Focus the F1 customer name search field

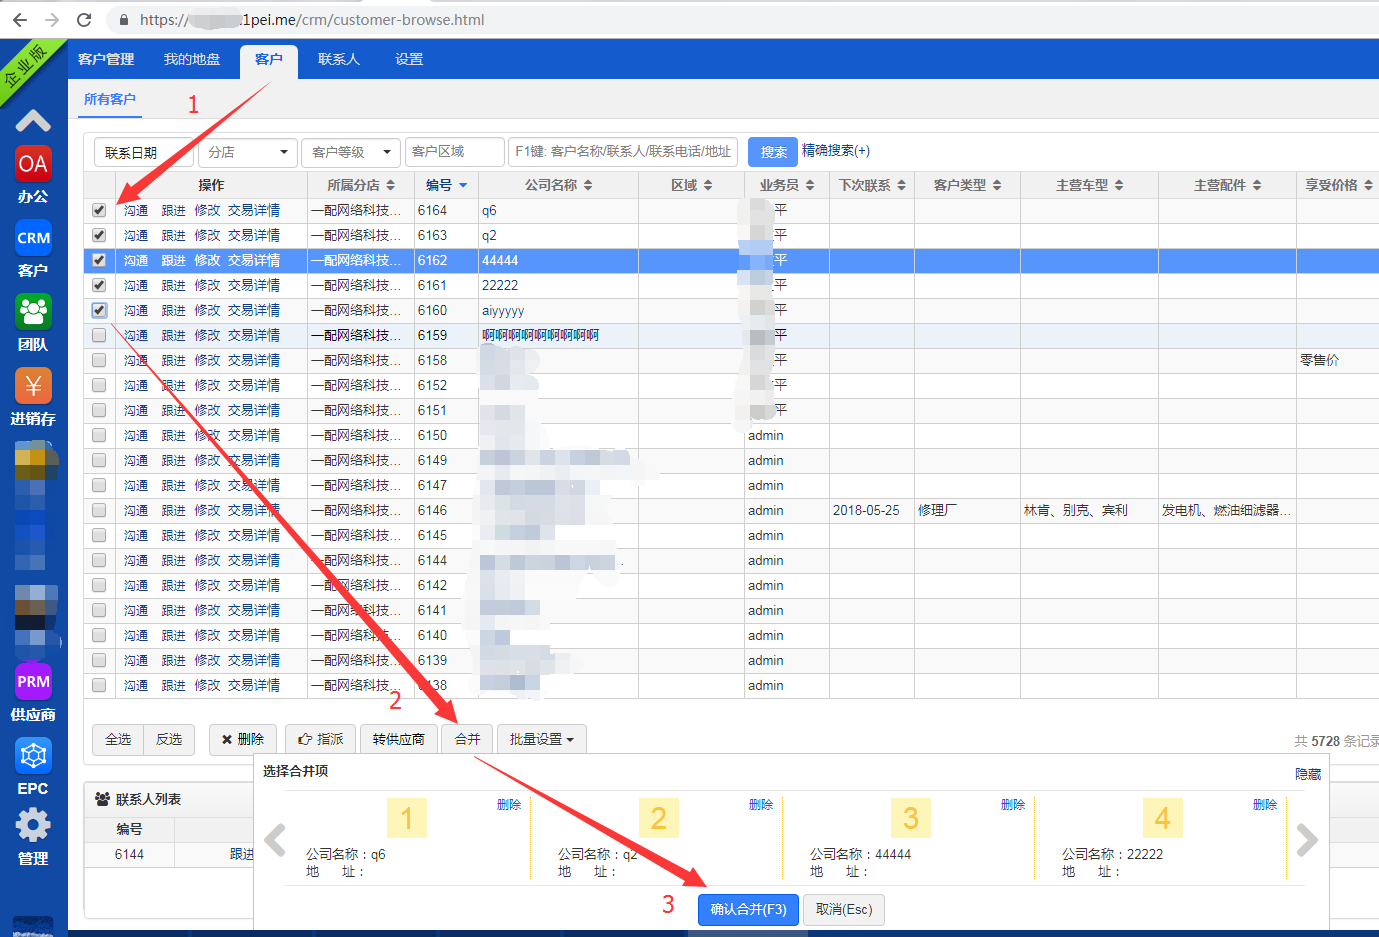pos(623,152)
